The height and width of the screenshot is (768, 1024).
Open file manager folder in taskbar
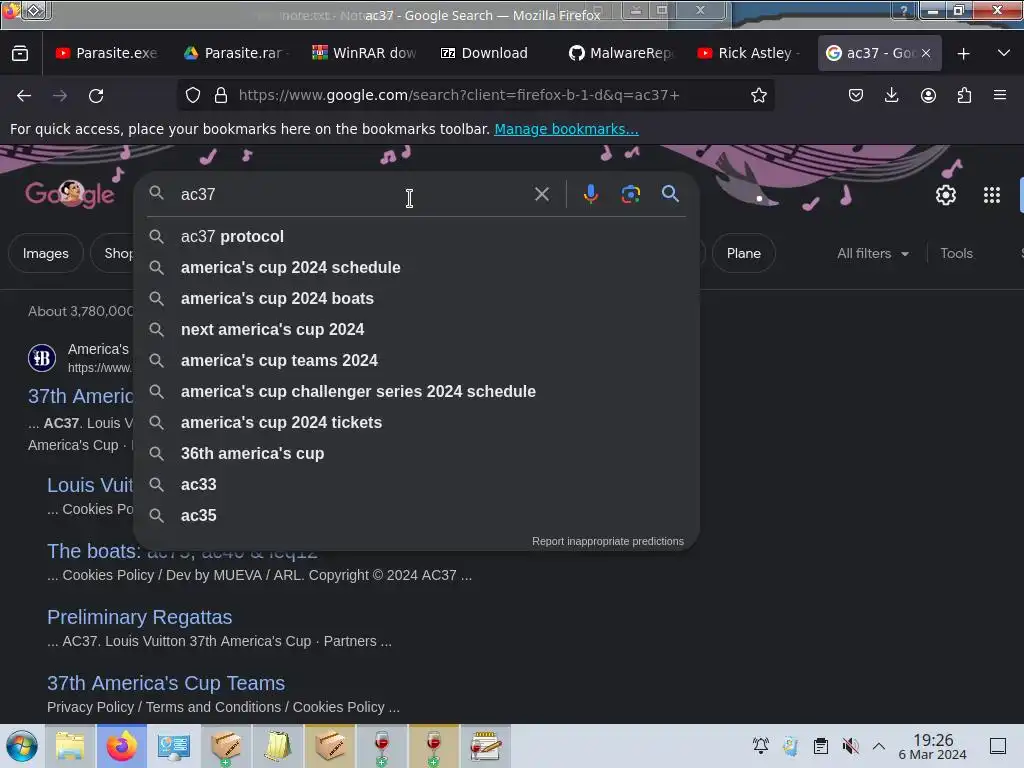(x=70, y=746)
